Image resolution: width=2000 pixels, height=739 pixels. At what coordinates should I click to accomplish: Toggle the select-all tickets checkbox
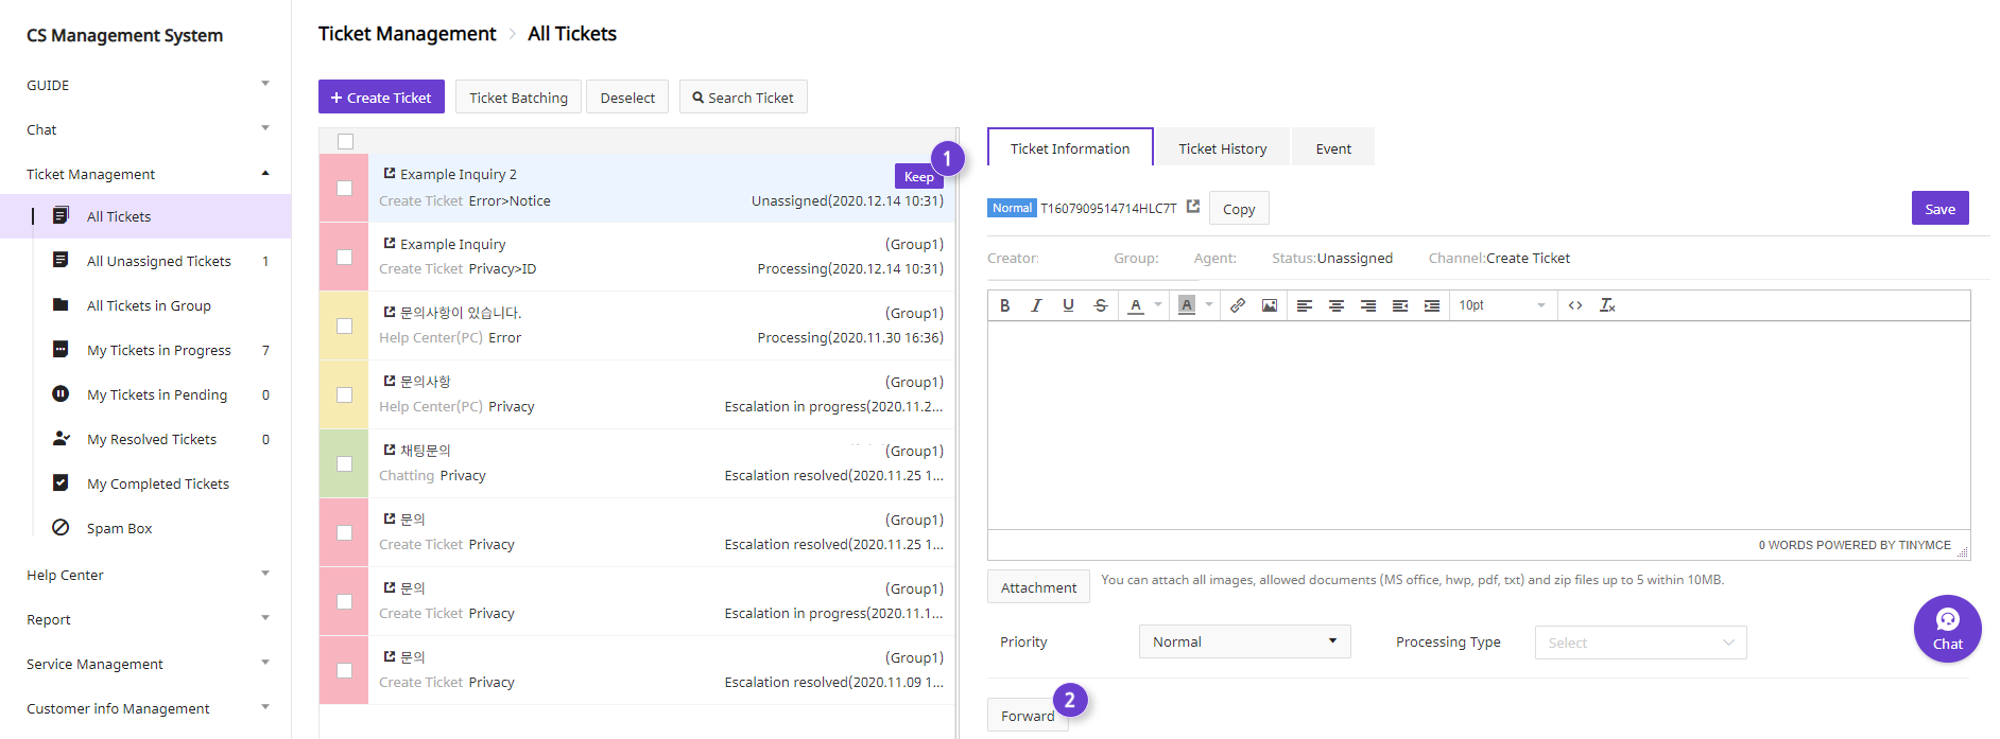(346, 141)
